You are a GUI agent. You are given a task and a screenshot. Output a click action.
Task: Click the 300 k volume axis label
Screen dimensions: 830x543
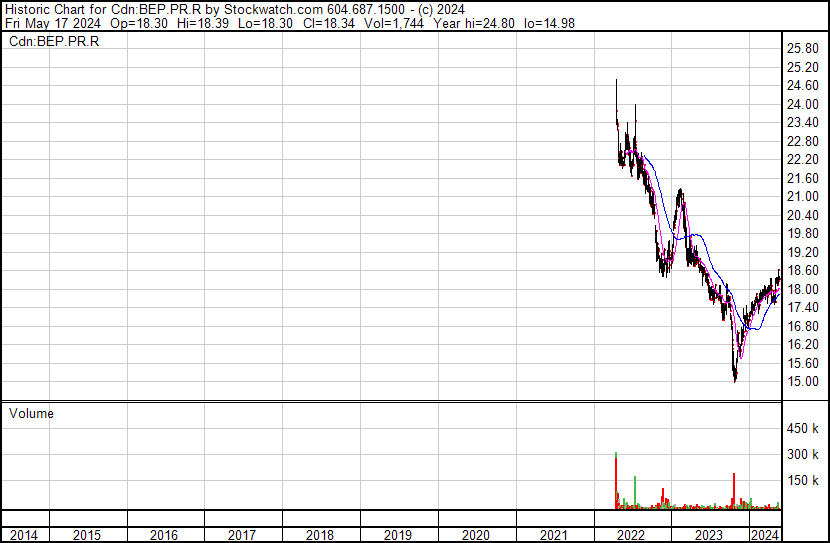pyautogui.click(x=803, y=454)
